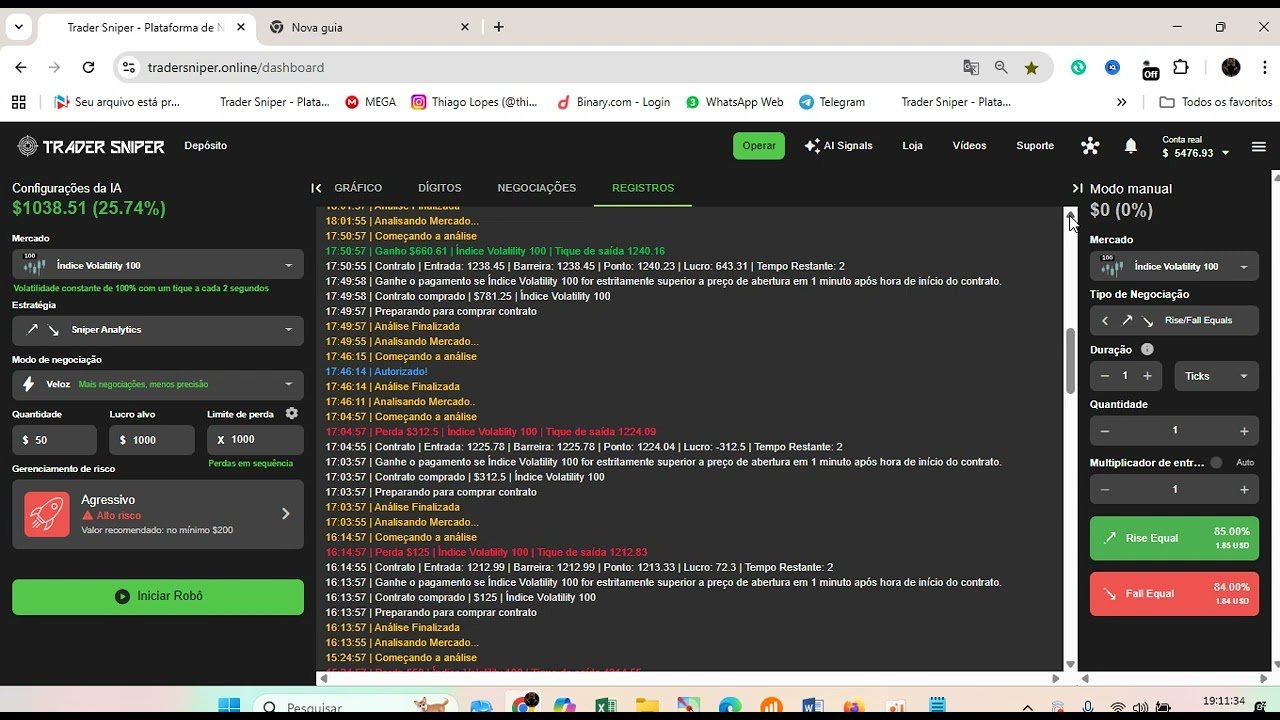Image resolution: width=1280 pixels, height=720 pixels.
Task: Expand the Agressivo risk management card
Action: coord(158,514)
